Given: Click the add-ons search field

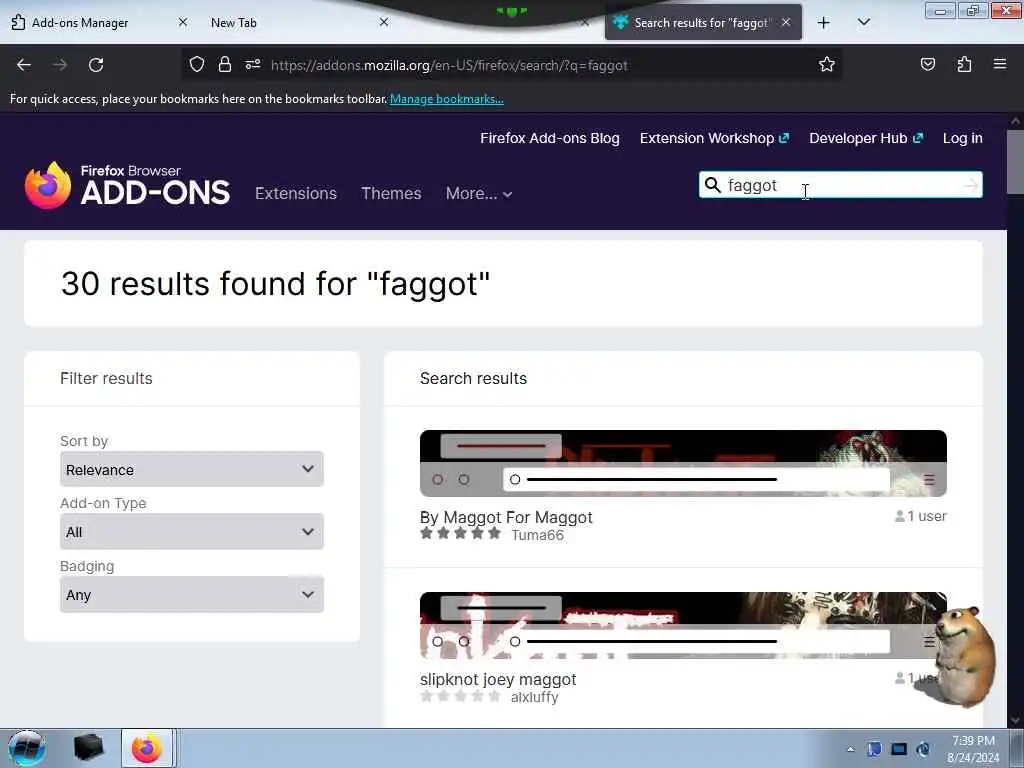Looking at the screenshot, I should click(840, 185).
